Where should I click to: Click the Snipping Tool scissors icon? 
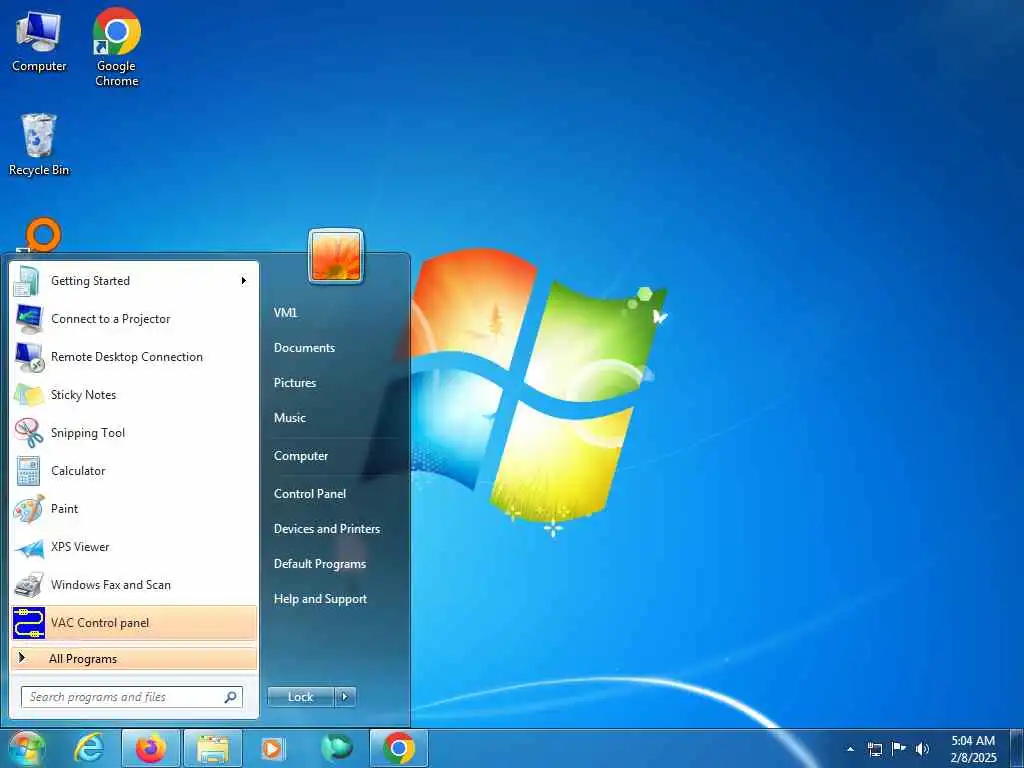click(29, 433)
